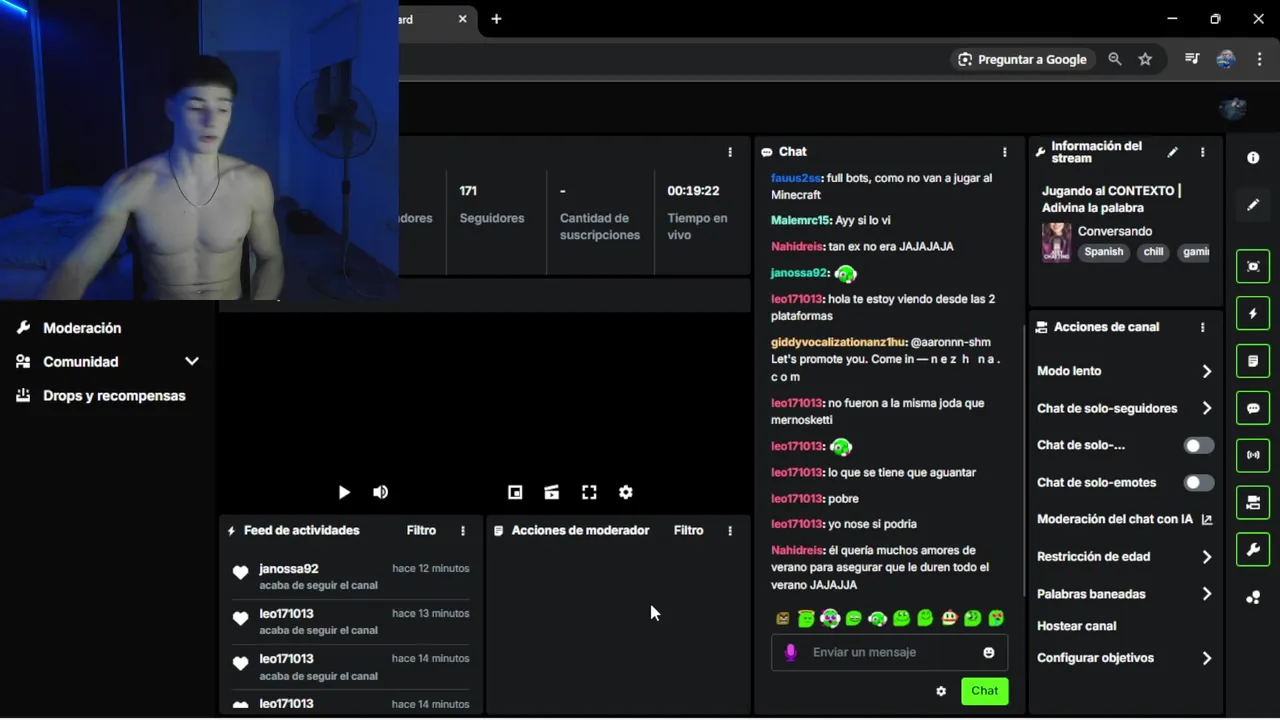This screenshot has height=720, width=1280.
Task: Focus the Enviar un mensaje input
Action: [890, 652]
